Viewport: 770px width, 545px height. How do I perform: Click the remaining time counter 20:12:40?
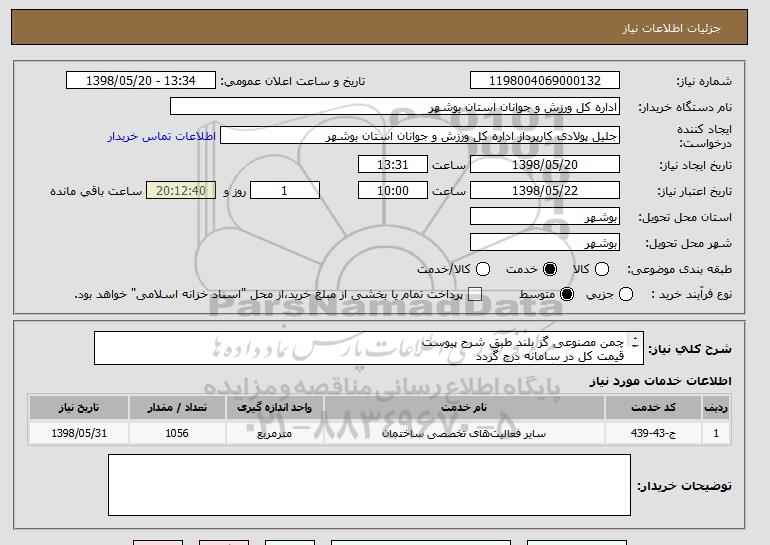tap(181, 191)
